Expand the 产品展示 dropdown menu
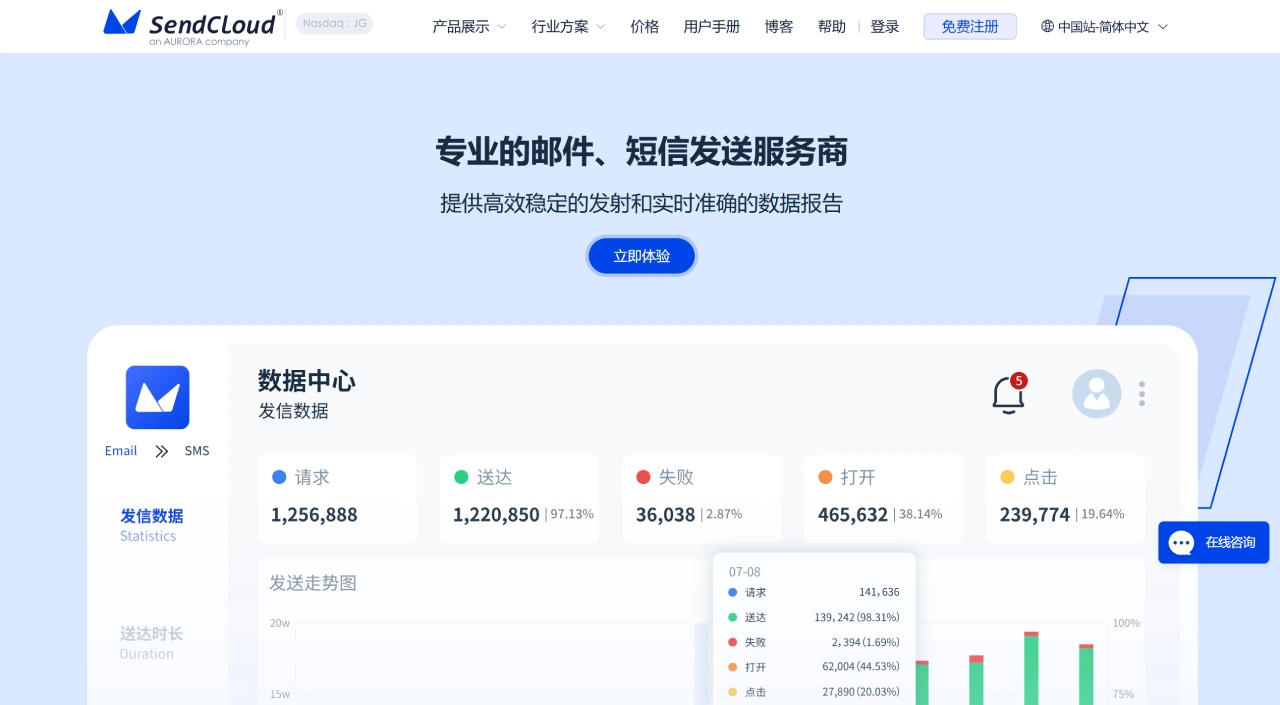The width and height of the screenshot is (1280, 705). (469, 27)
